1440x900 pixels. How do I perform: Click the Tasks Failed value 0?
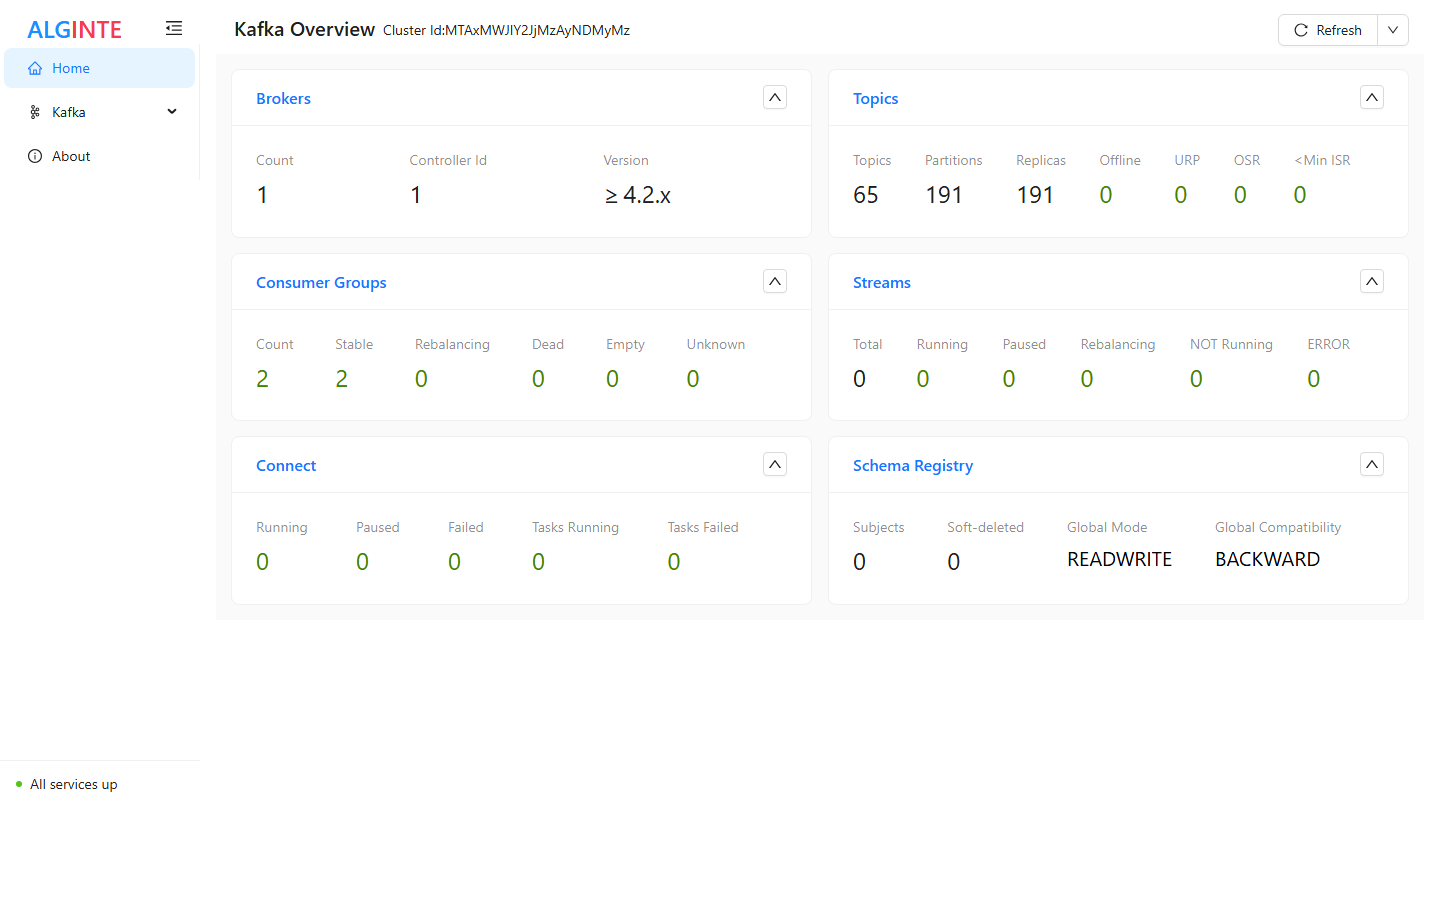pos(674,562)
